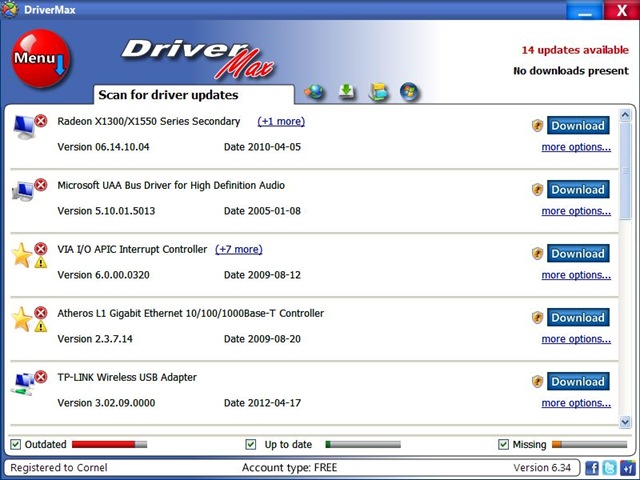Click 'Version 6.34' status text
This screenshot has width=640, height=480.
click(x=542, y=468)
